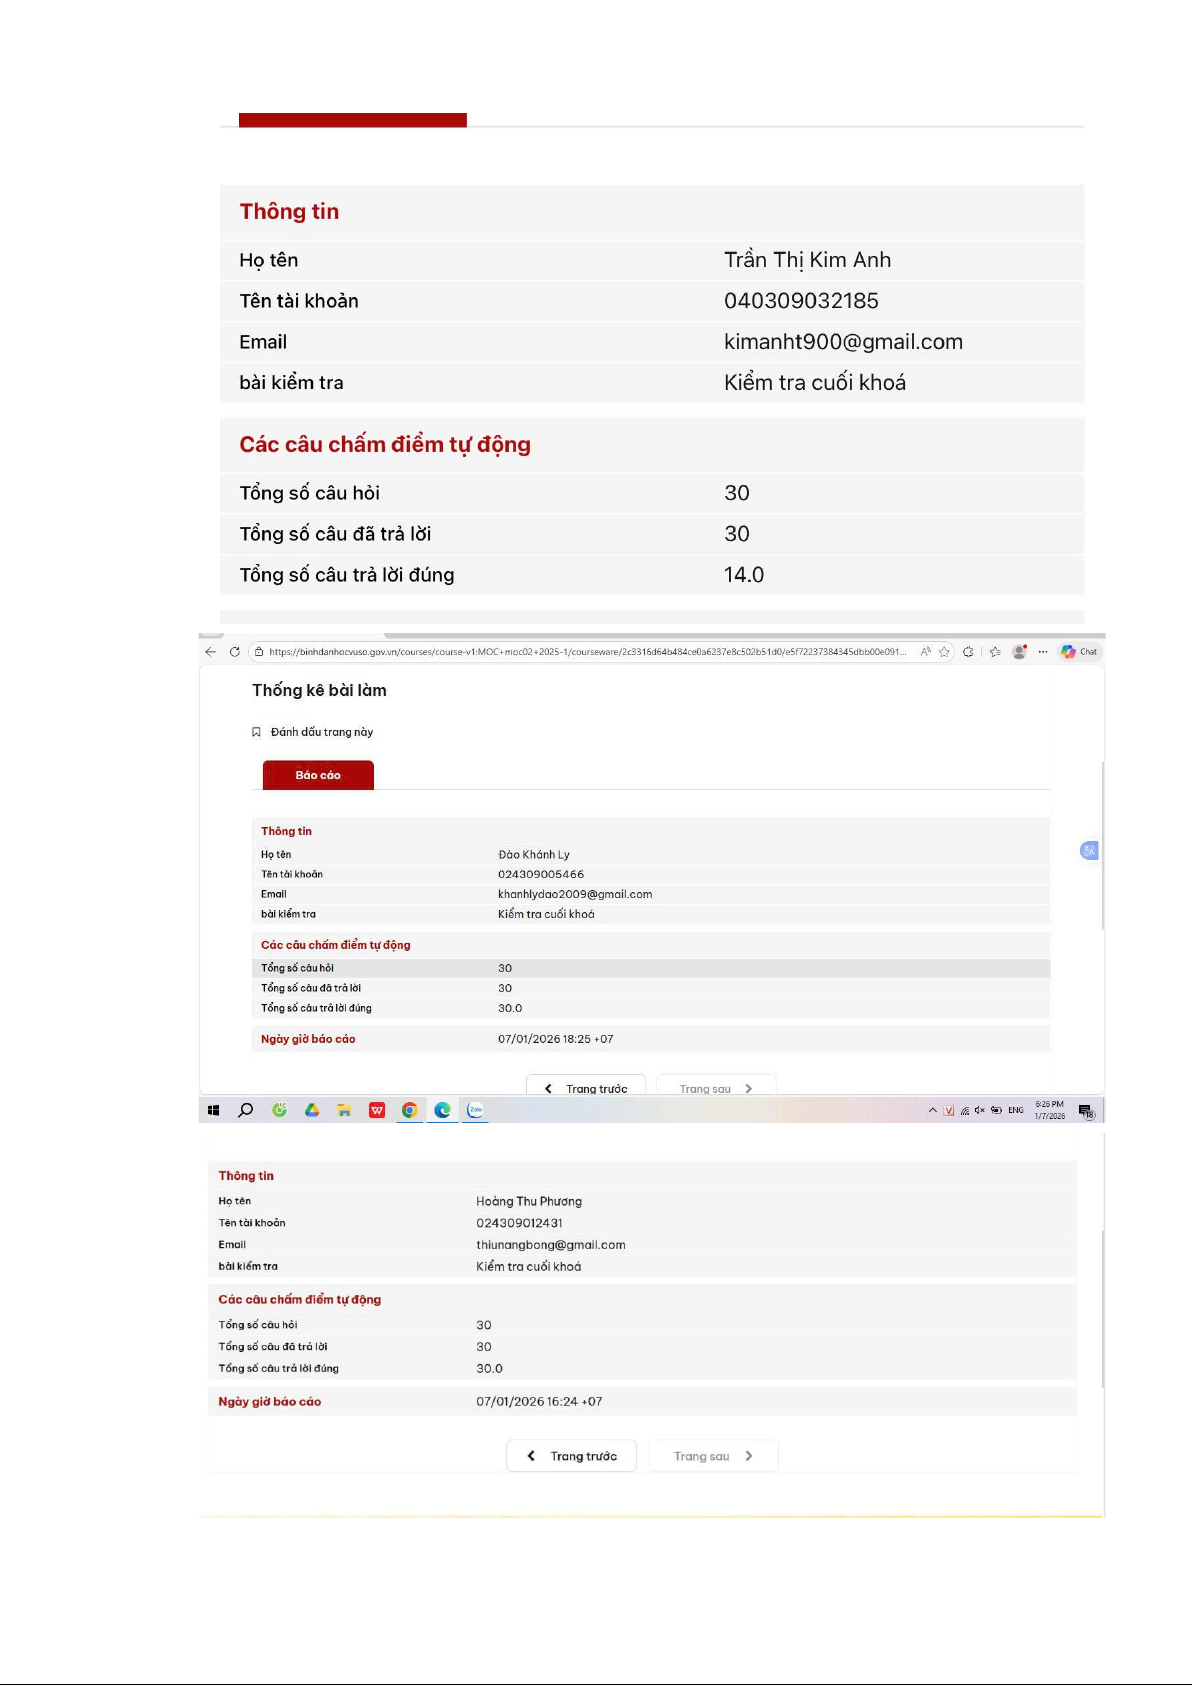
Task: Open WPS Office from the taskbar
Action: click(x=377, y=1110)
